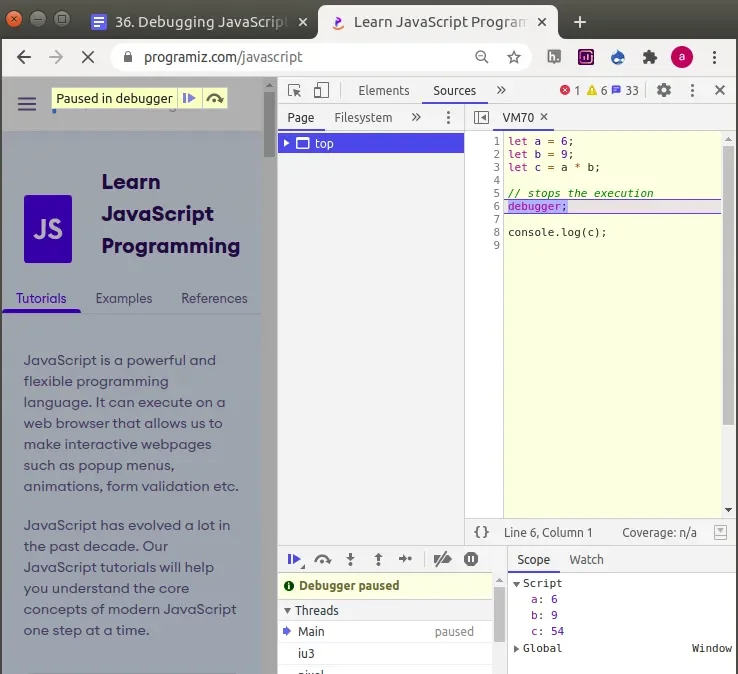Screen dimensions: 738x674
Task: Open the Examples tab on the page
Action: click(x=124, y=298)
